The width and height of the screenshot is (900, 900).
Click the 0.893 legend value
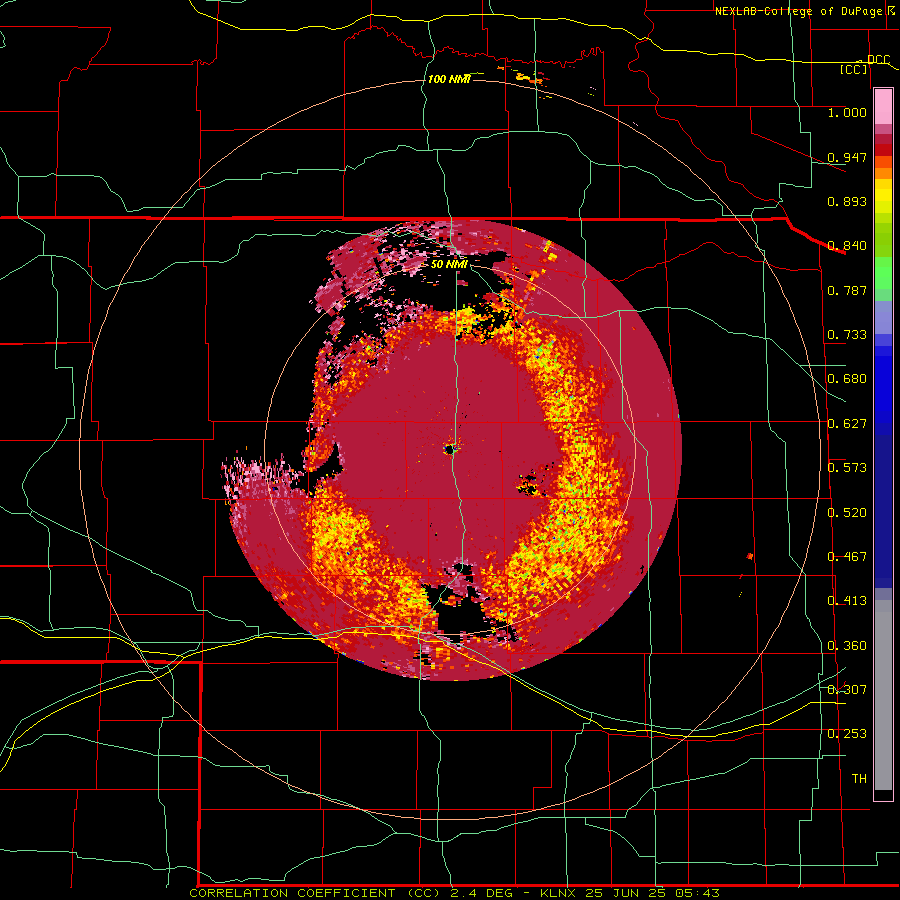coord(847,201)
